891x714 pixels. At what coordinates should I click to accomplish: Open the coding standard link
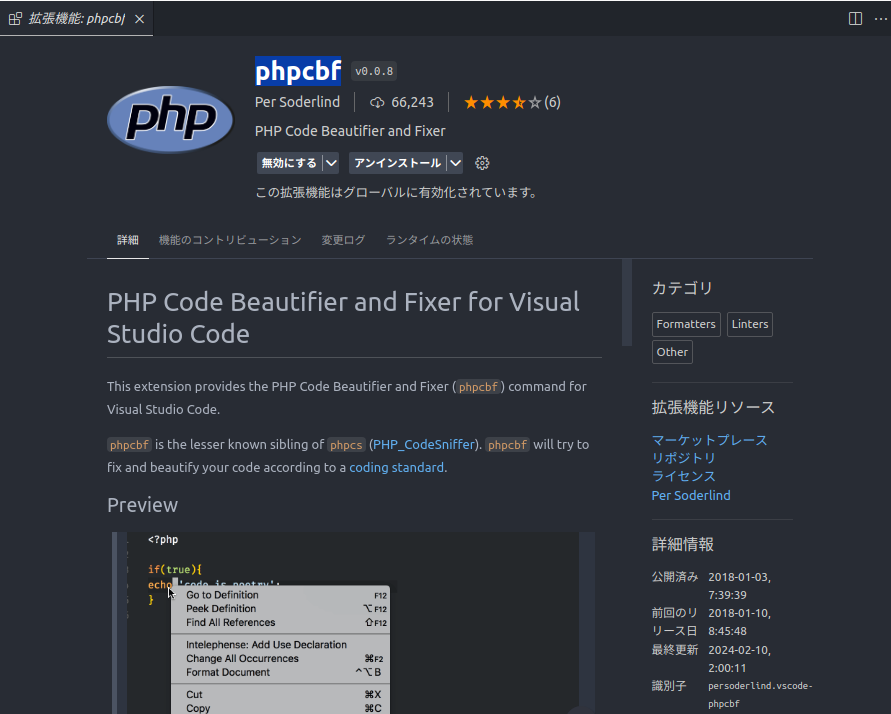coord(396,467)
